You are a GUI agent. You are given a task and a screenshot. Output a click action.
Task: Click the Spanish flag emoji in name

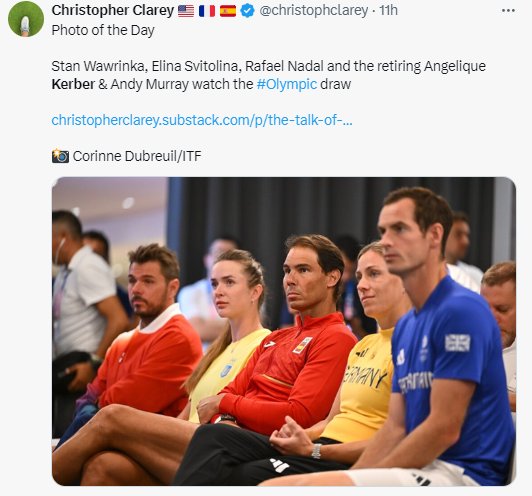click(228, 11)
